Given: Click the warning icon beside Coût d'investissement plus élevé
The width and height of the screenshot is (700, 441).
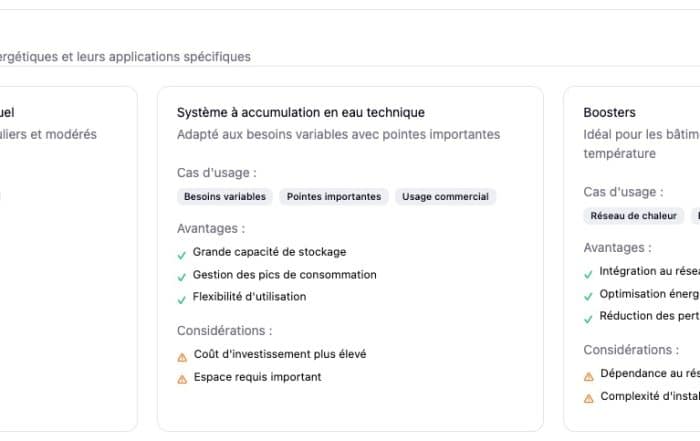Looking at the screenshot, I should pos(182,355).
